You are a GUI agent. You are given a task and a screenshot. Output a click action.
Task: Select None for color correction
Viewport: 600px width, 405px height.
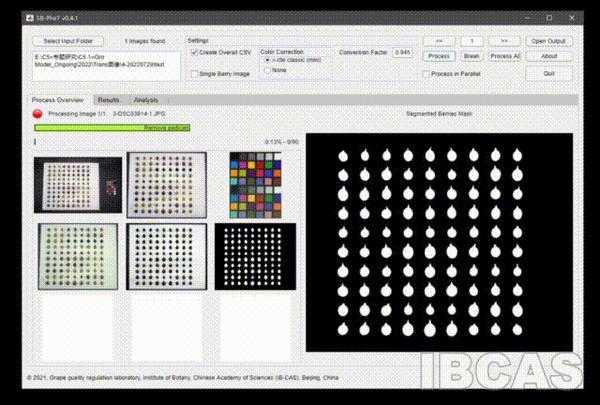tap(266, 70)
